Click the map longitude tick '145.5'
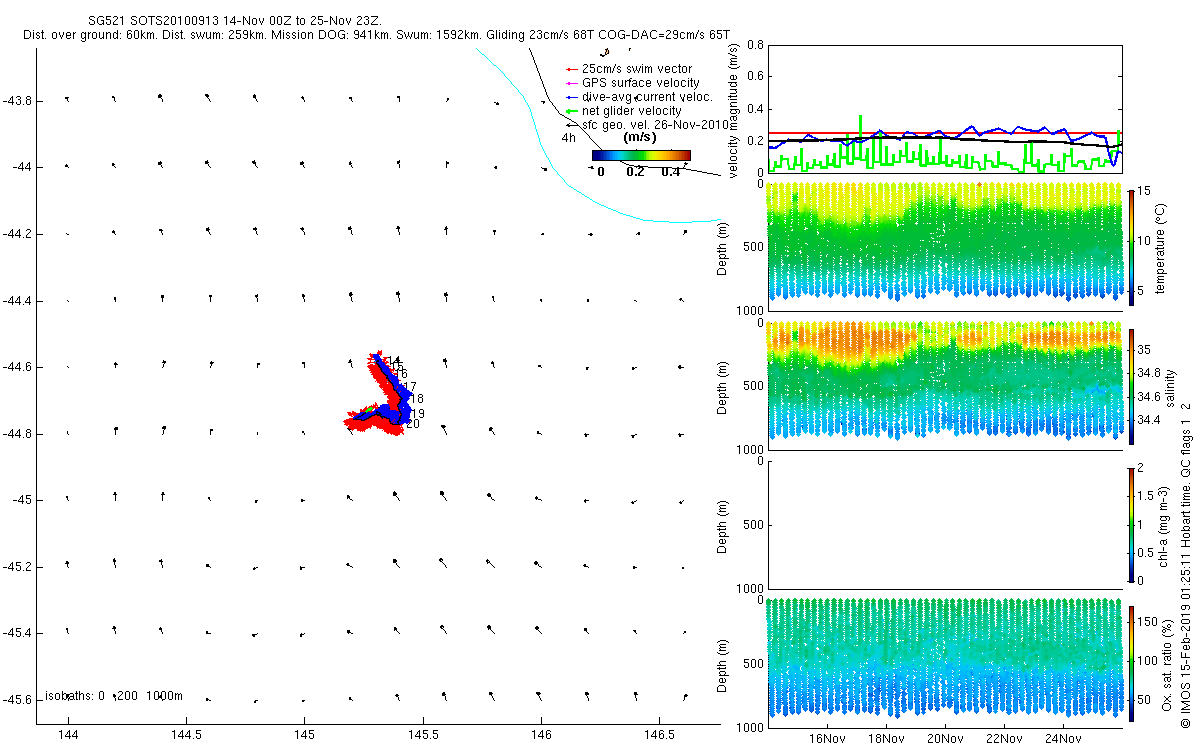The image size is (1200, 750). (422, 734)
